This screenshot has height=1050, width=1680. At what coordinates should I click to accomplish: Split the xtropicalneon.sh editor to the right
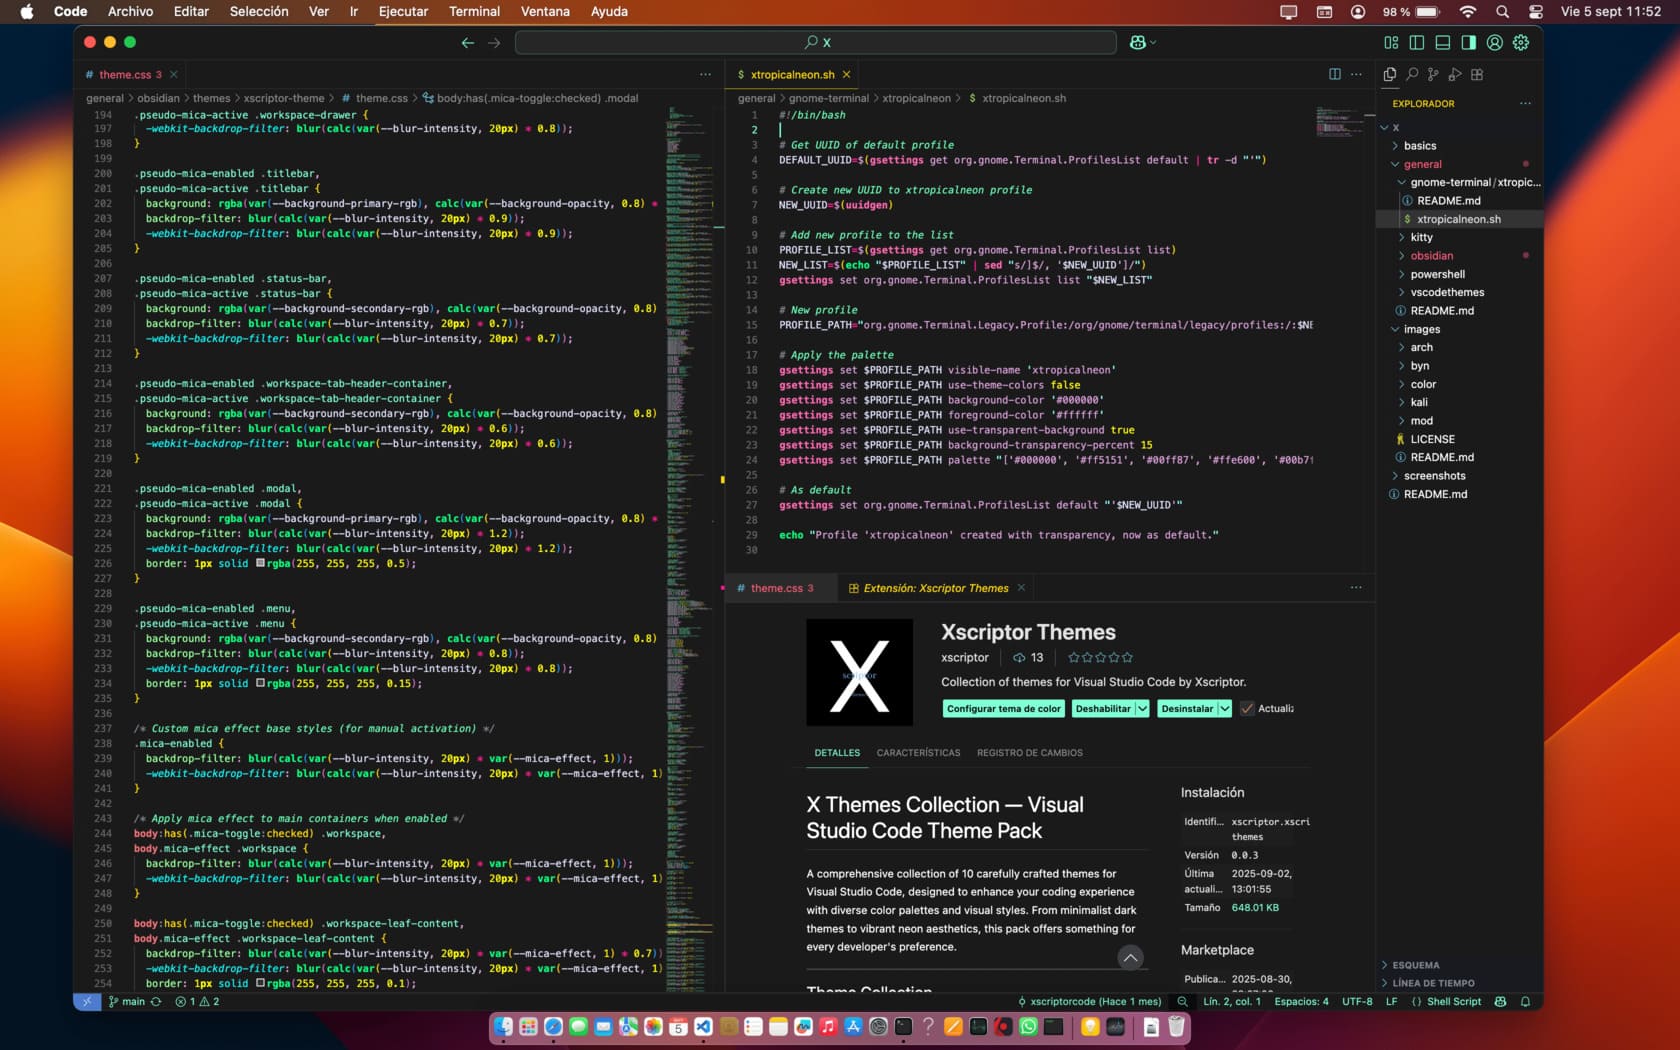pyautogui.click(x=1335, y=74)
